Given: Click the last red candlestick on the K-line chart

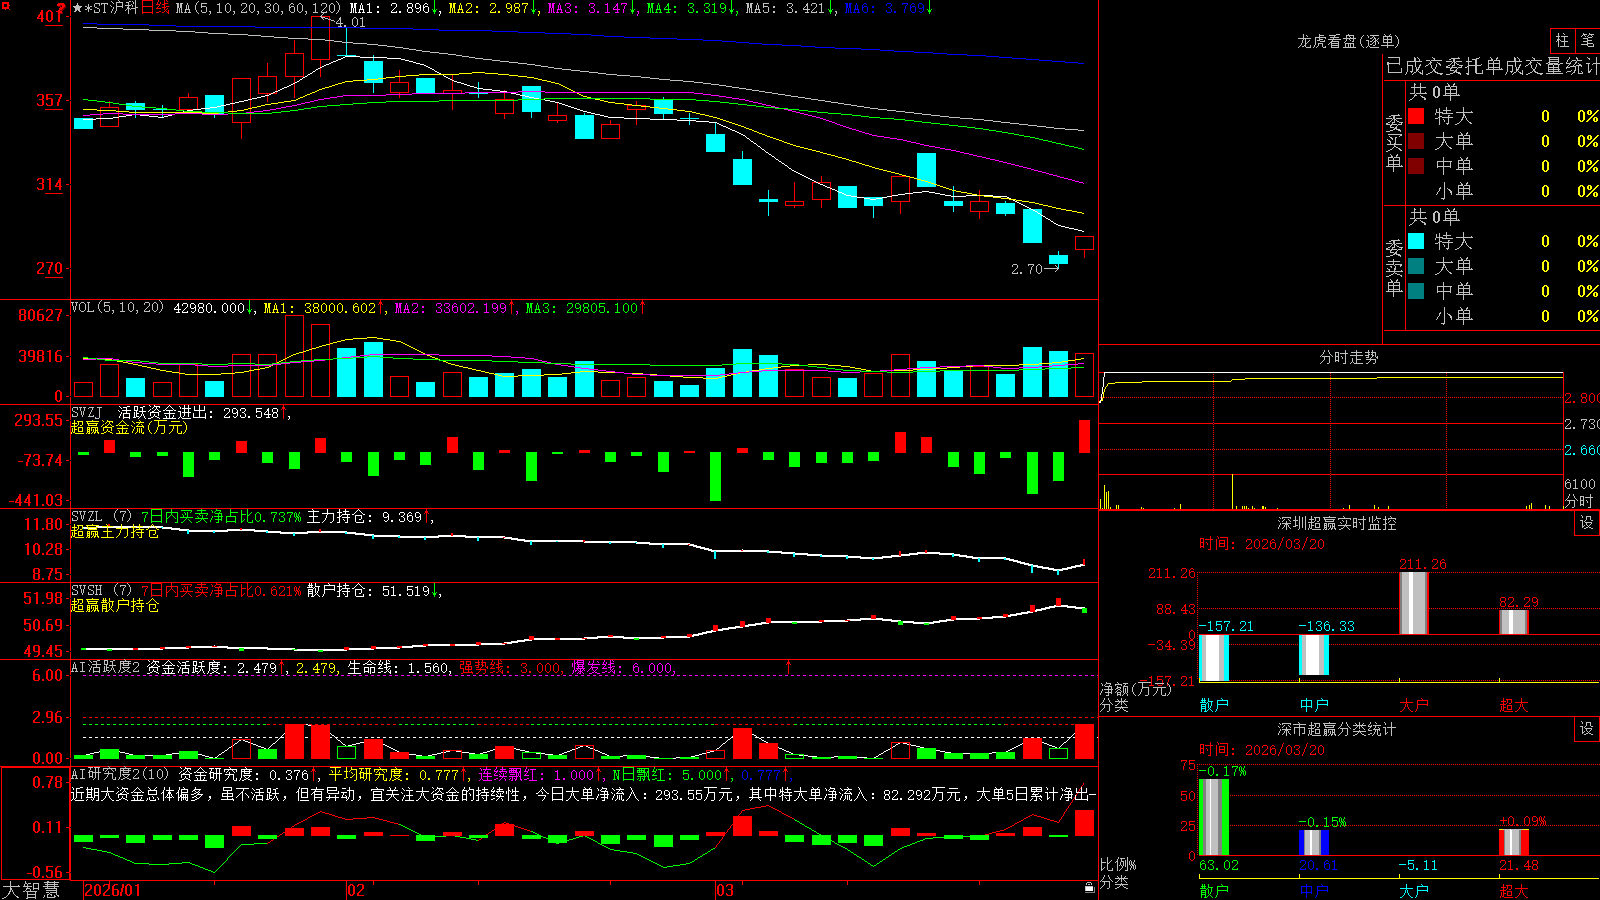Looking at the screenshot, I should click(x=1084, y=243).
